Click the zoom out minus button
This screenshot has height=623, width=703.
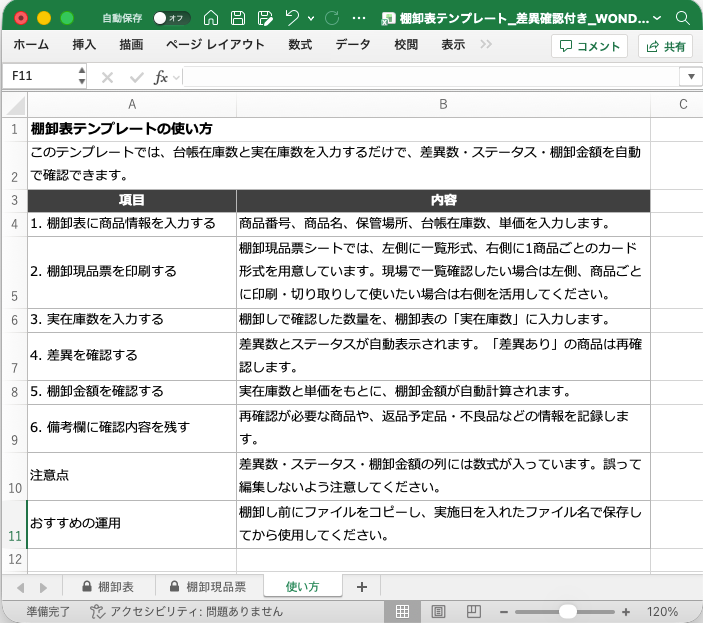(x=504, y=612)
